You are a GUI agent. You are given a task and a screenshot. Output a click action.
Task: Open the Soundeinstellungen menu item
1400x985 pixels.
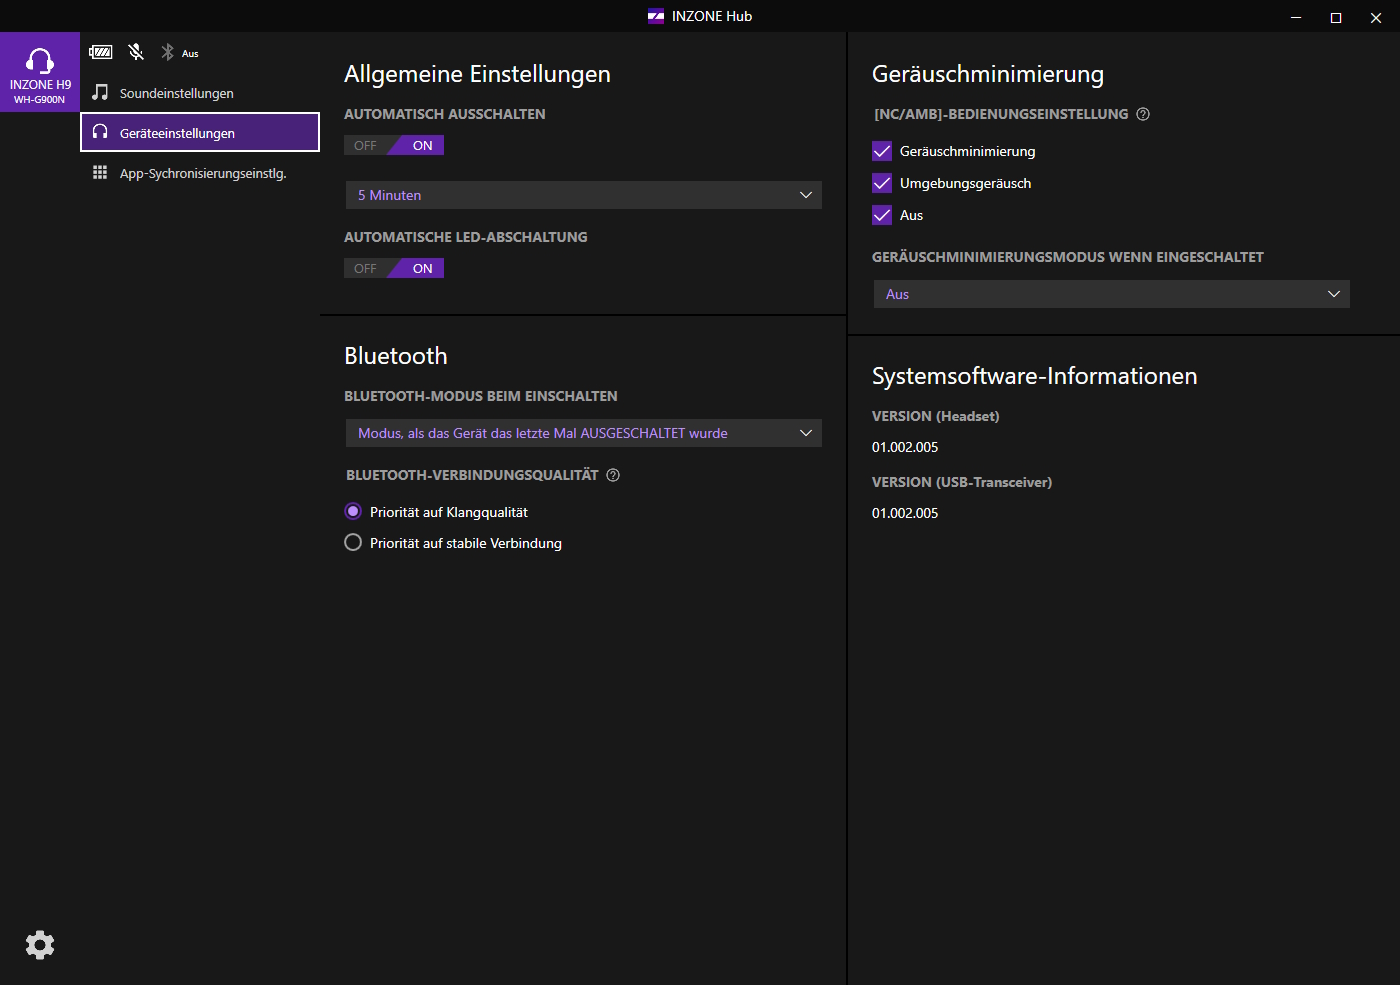200,92
